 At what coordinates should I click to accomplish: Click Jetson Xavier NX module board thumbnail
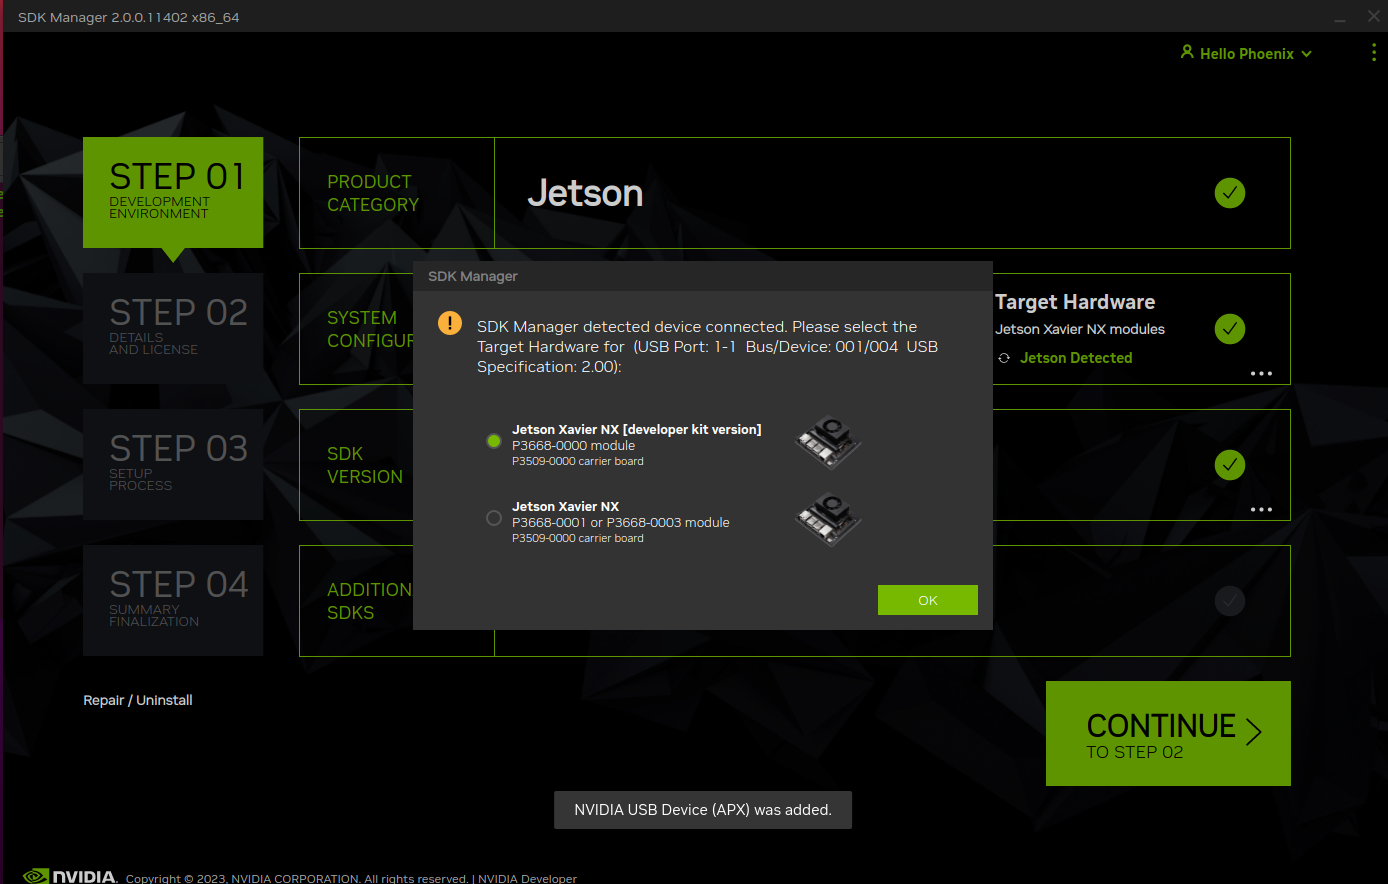[x=828, y=519]
